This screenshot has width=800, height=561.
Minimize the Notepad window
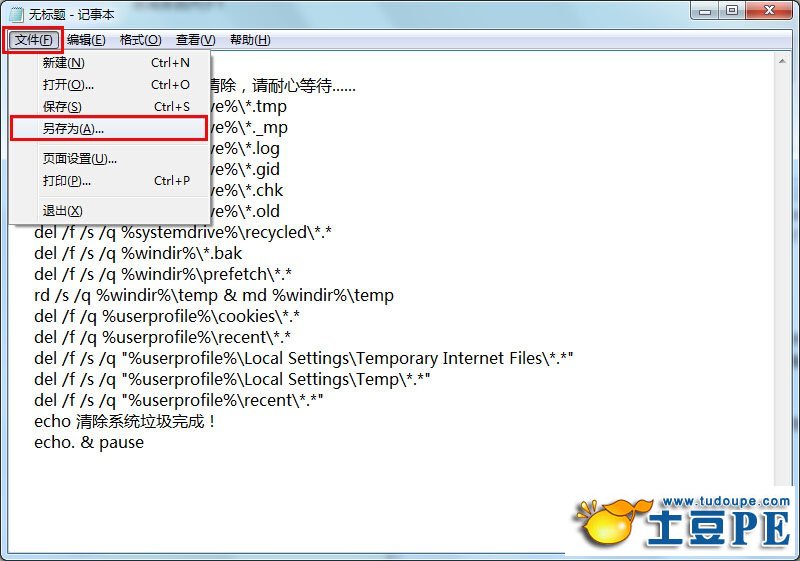pyautogui.click(x=705, y=11)
